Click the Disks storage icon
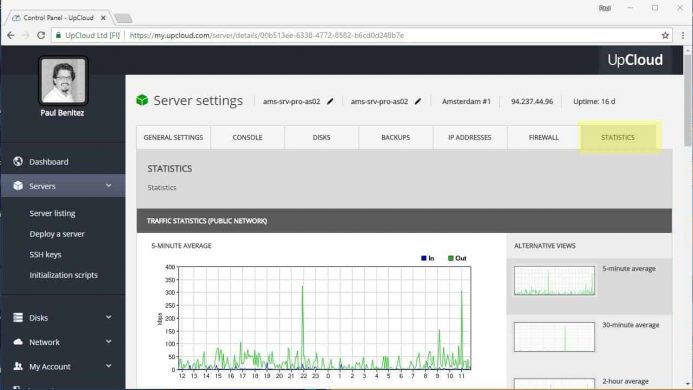Viewport: 693px width, 390px height. click(18, 317)
